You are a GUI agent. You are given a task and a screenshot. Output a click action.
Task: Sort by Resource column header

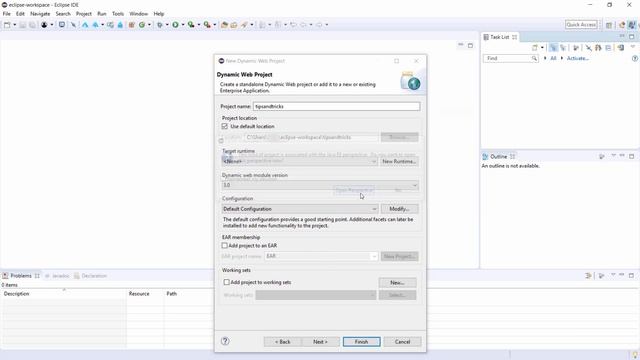(145, 293)
